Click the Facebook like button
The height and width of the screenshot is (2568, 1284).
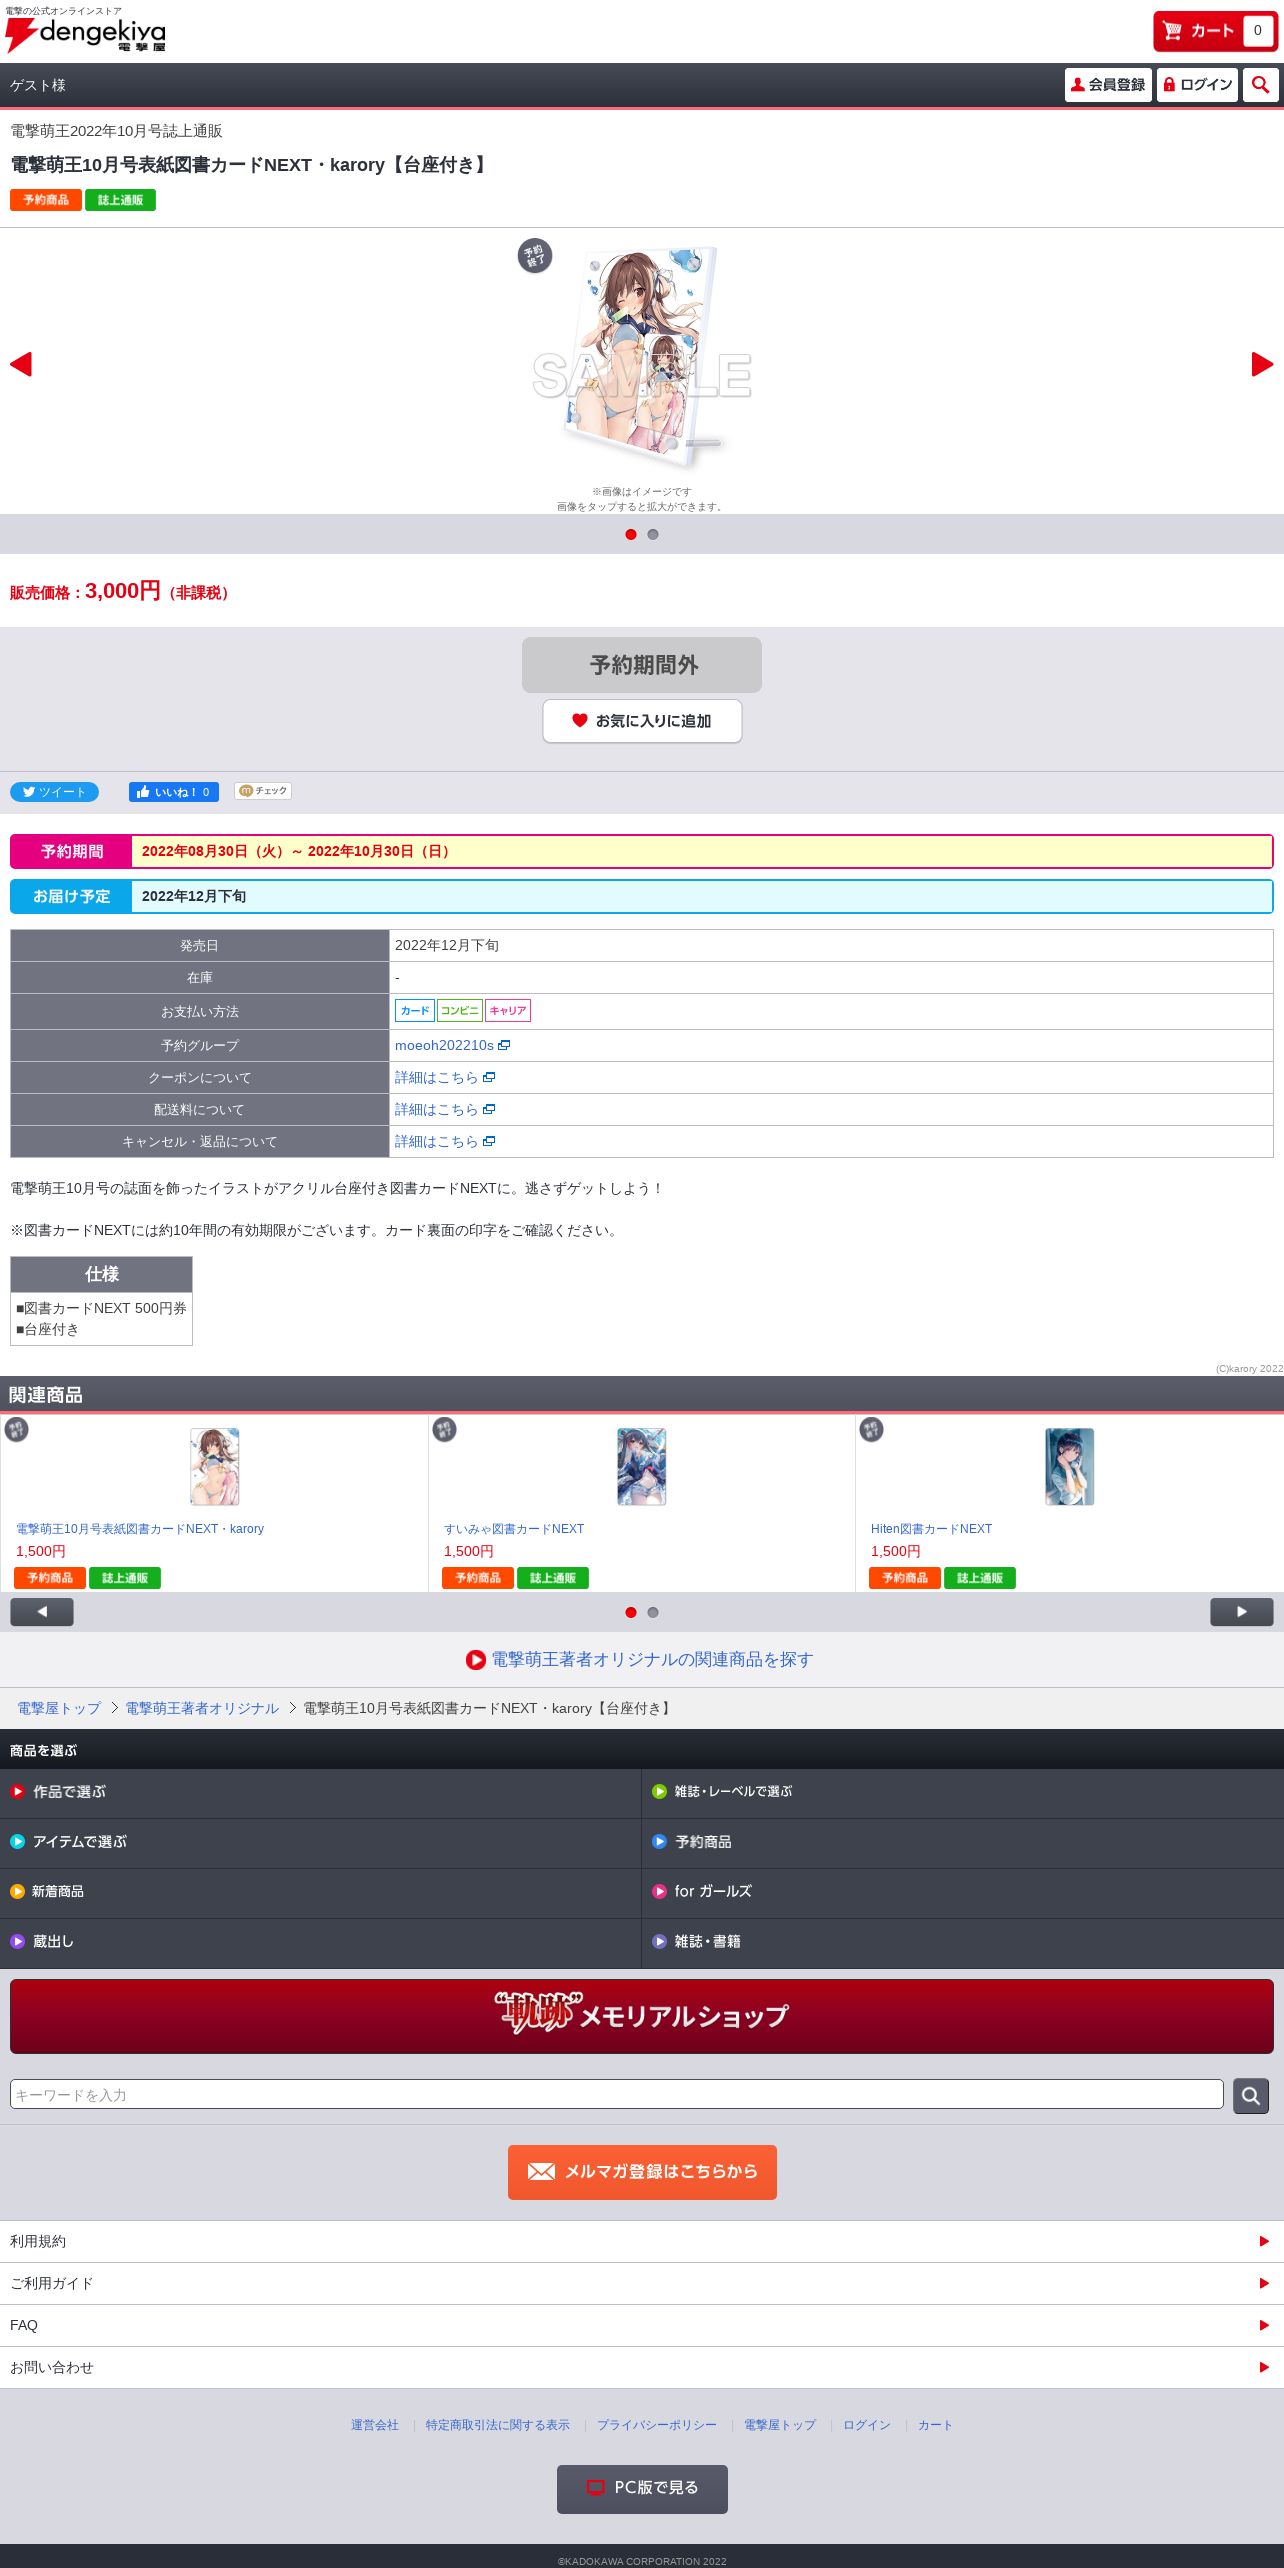pyautogui.click(x=174, y=792)
